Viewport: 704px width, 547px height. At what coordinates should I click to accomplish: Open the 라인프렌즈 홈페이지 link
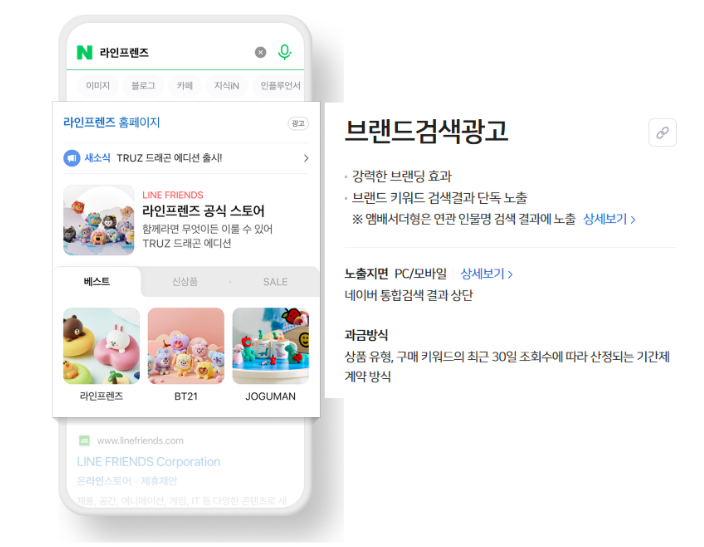pos(111,122)
